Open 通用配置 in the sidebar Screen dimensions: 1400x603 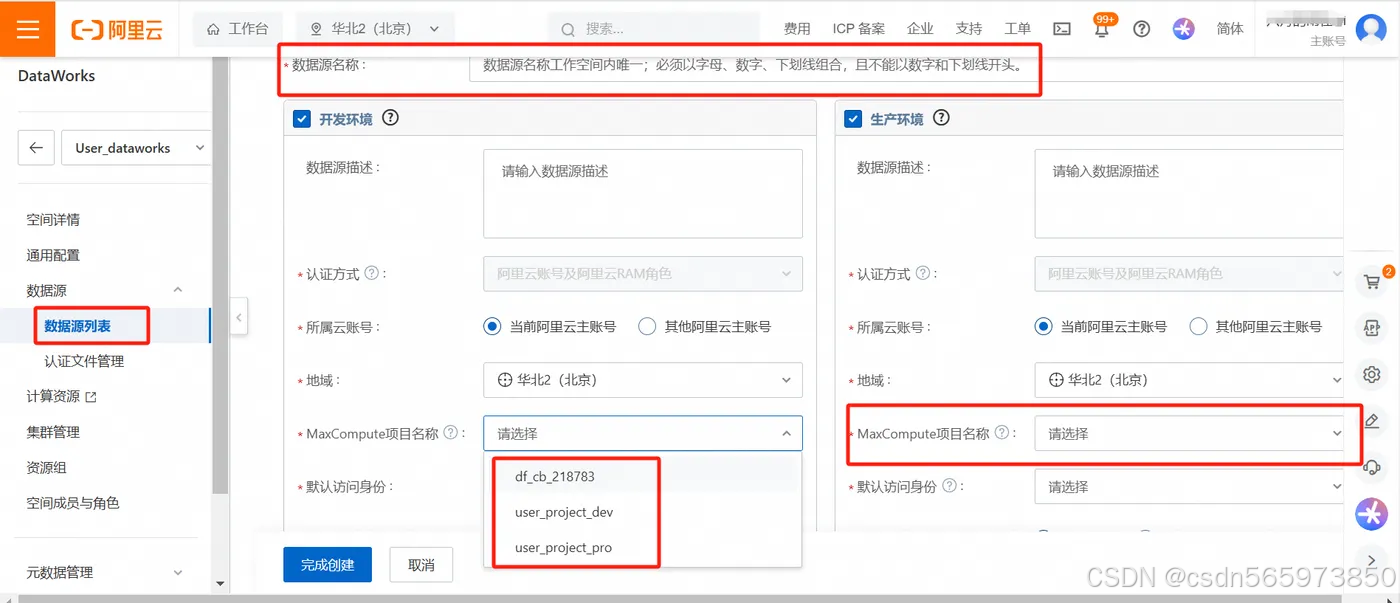pyautogui.click(x=53, y=255)
